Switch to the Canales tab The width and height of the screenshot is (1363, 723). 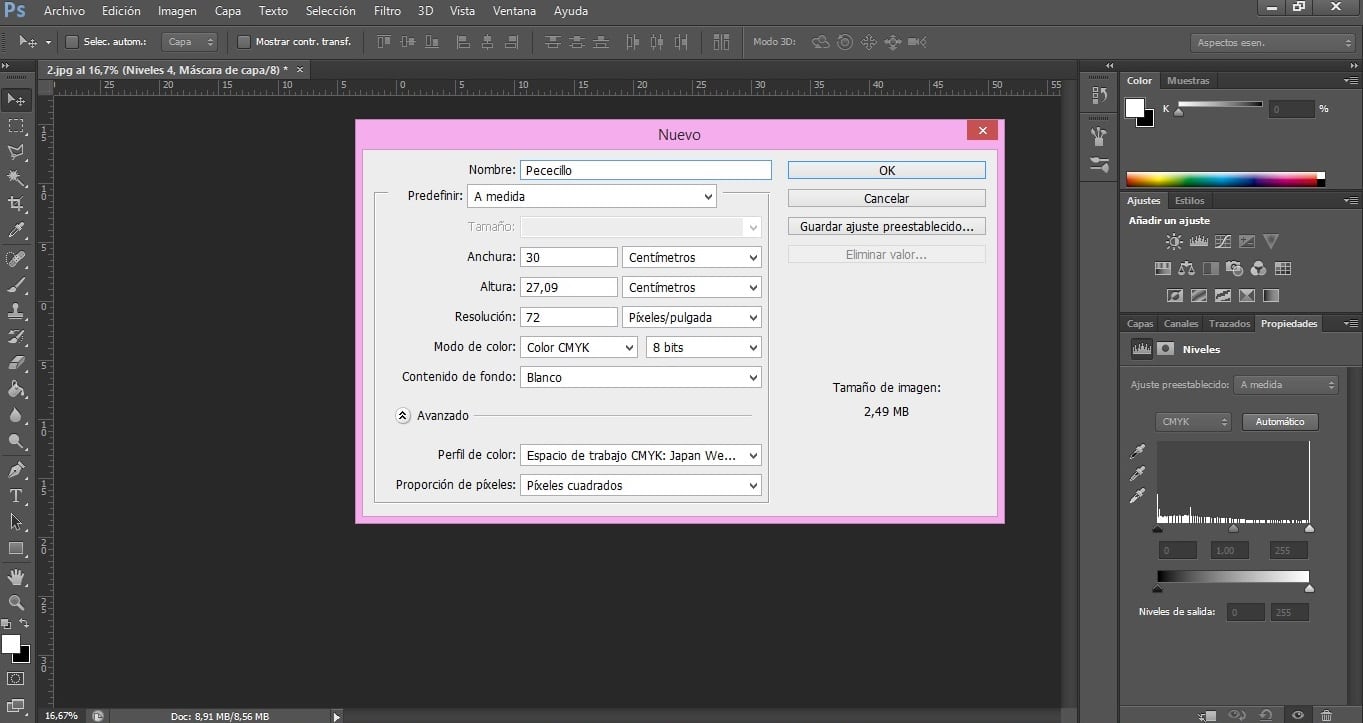(1181, 323)
